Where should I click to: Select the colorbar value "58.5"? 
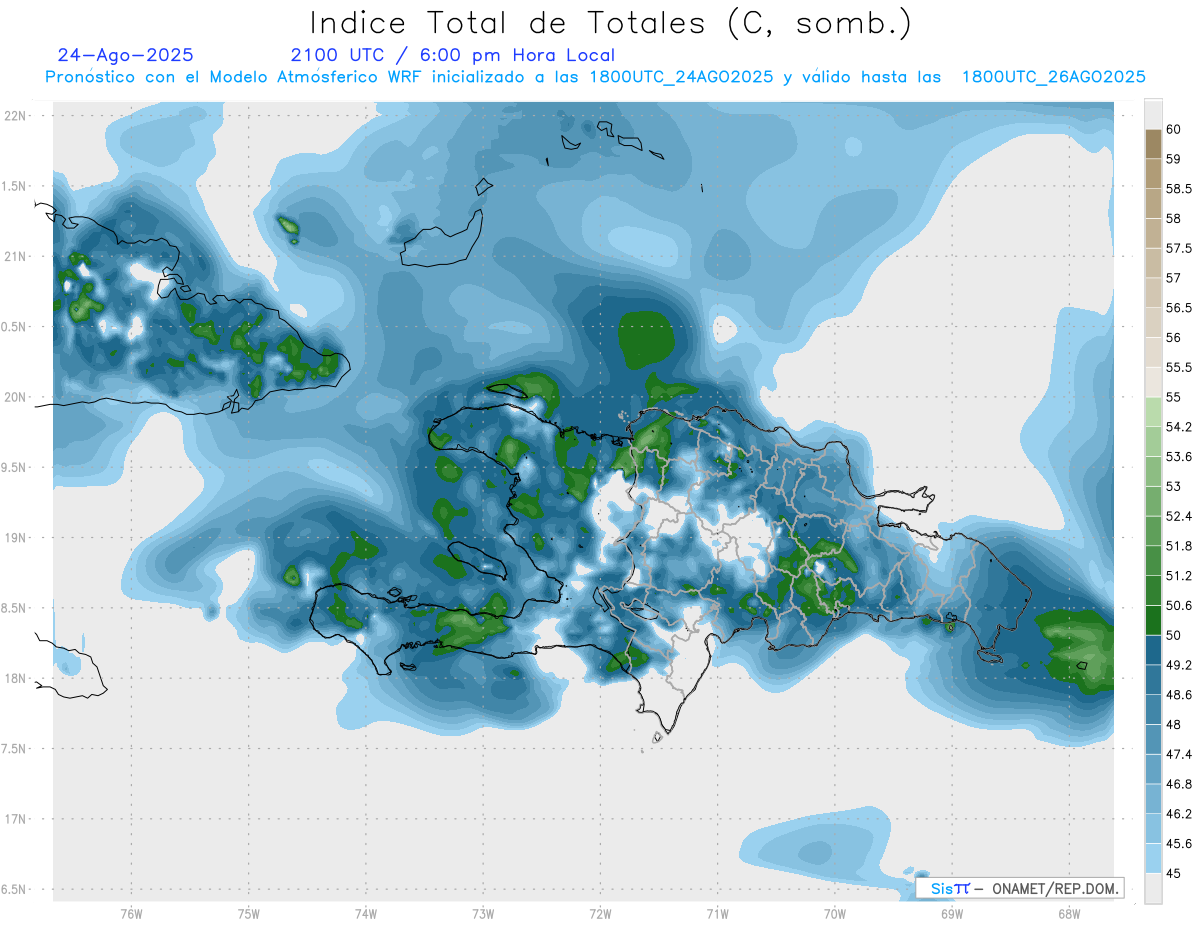1179,188
